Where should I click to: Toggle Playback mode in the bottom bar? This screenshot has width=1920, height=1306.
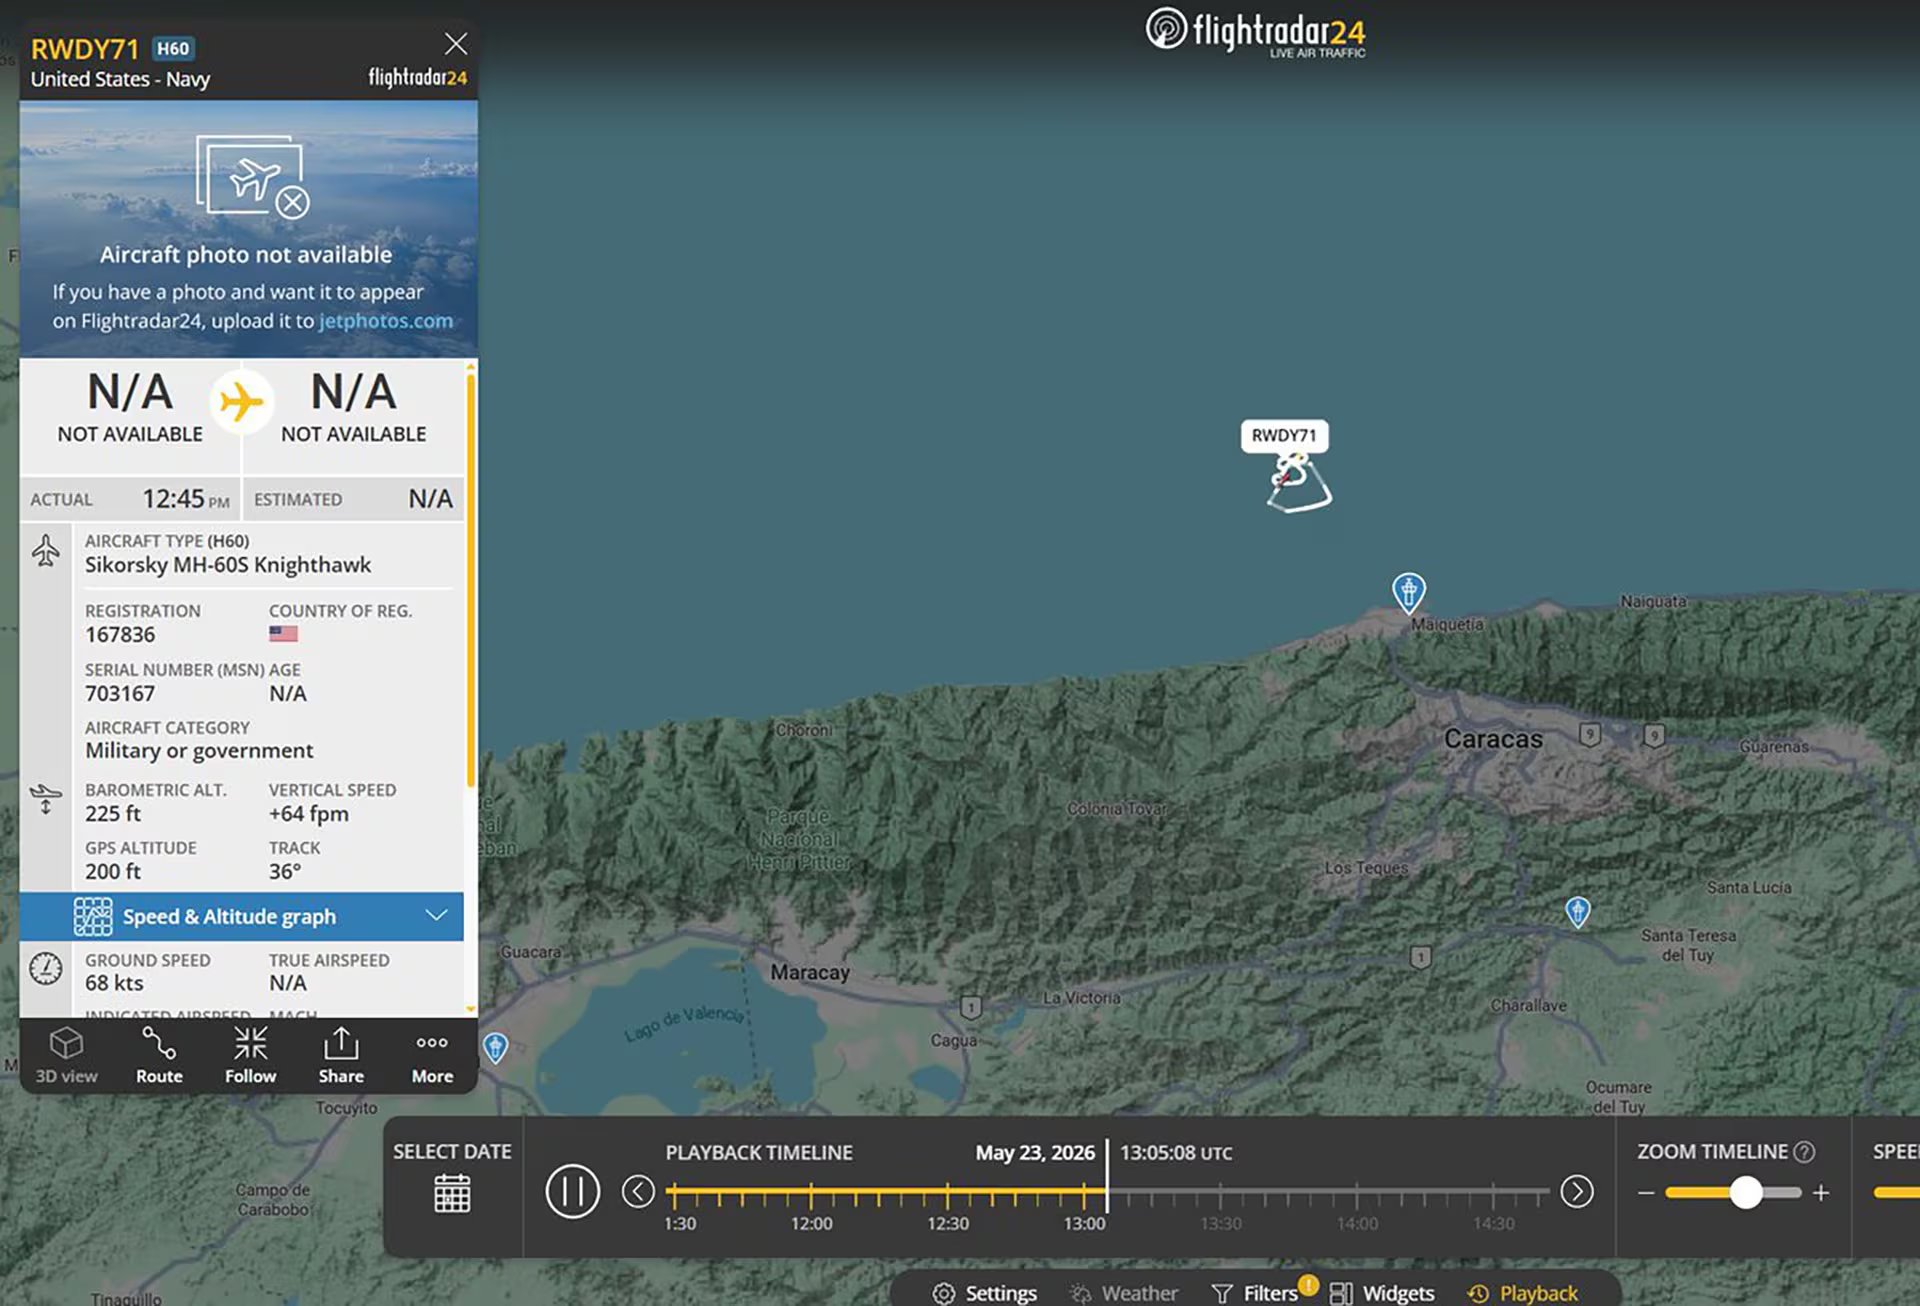[1522, 1293]
